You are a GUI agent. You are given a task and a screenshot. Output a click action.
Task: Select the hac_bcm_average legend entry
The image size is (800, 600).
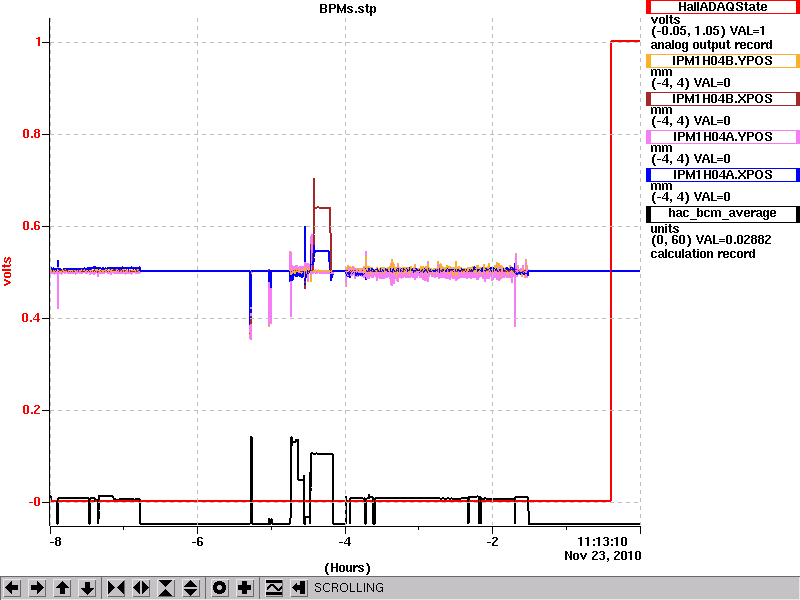(722, 213)
